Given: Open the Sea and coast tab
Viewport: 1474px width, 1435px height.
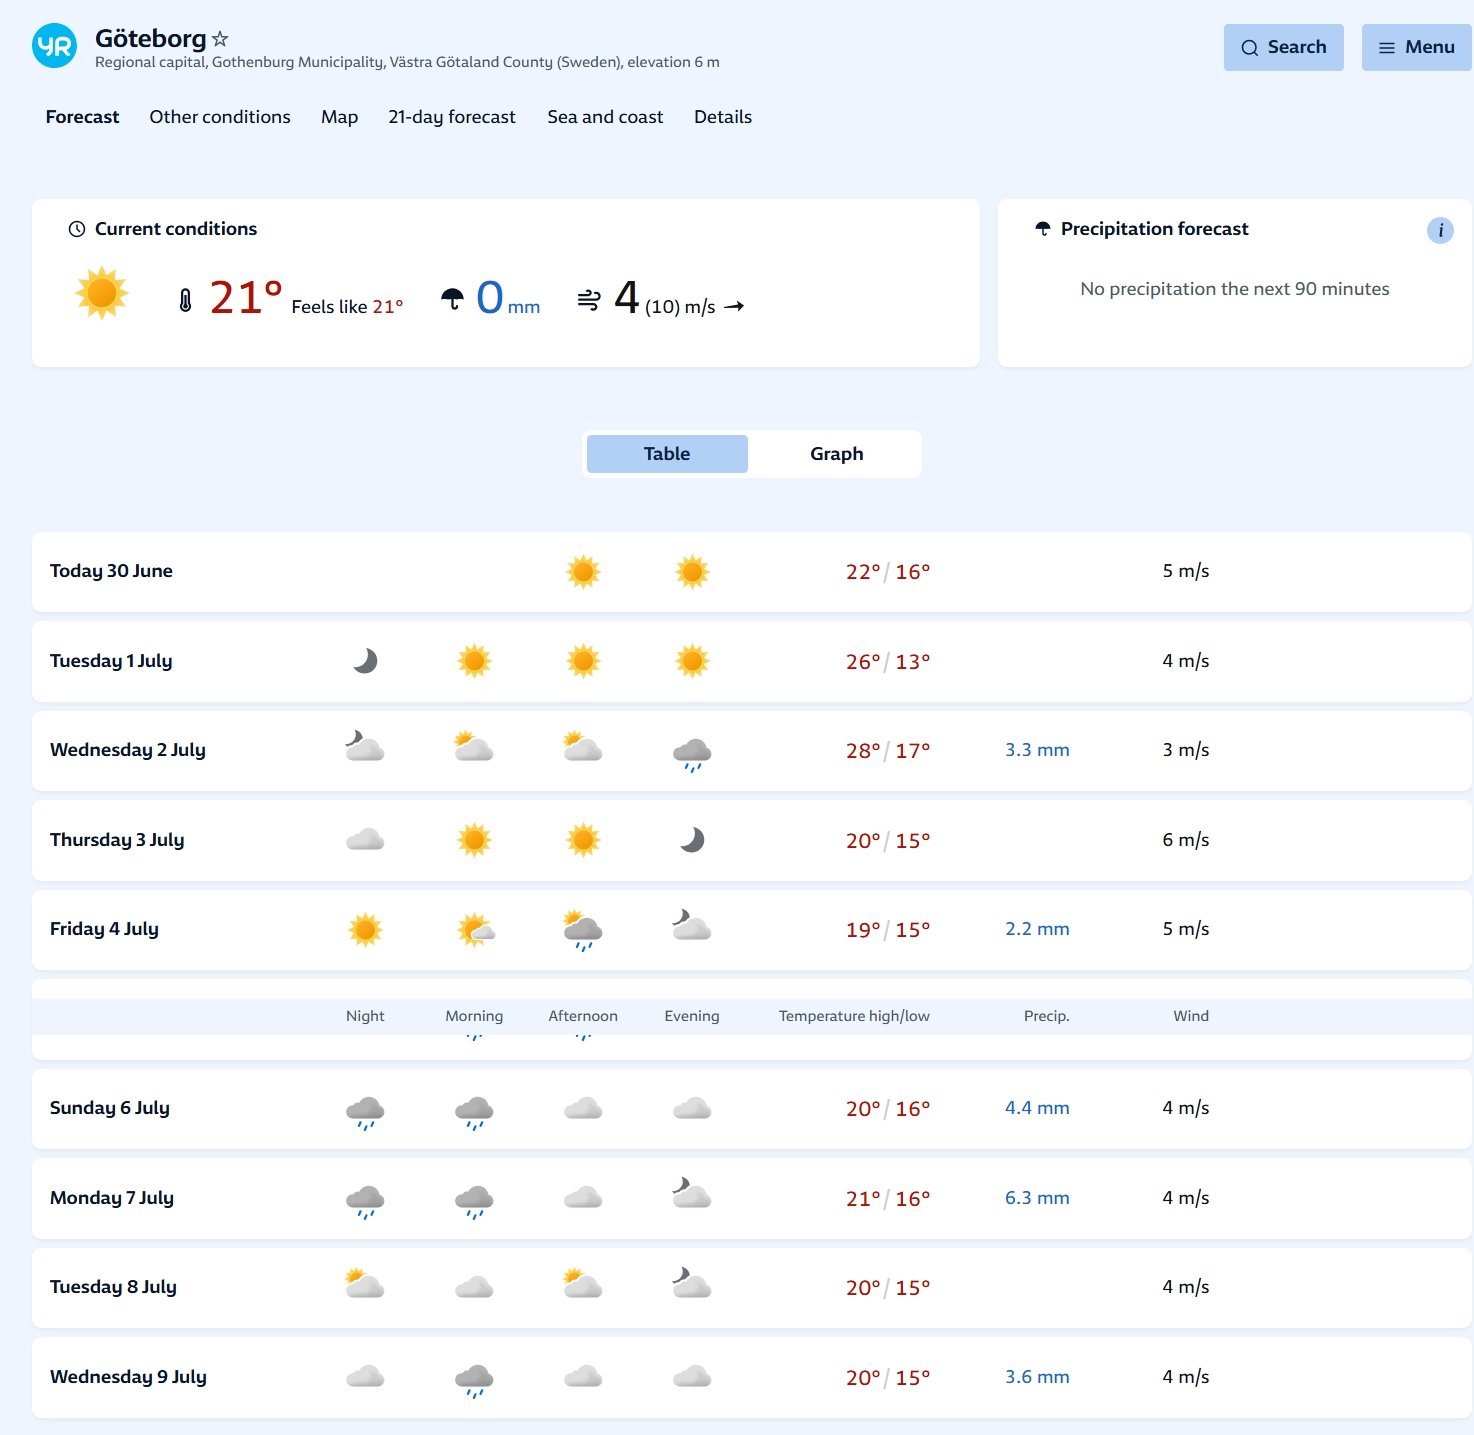Looking at the screenshot, I should point(605,117).
